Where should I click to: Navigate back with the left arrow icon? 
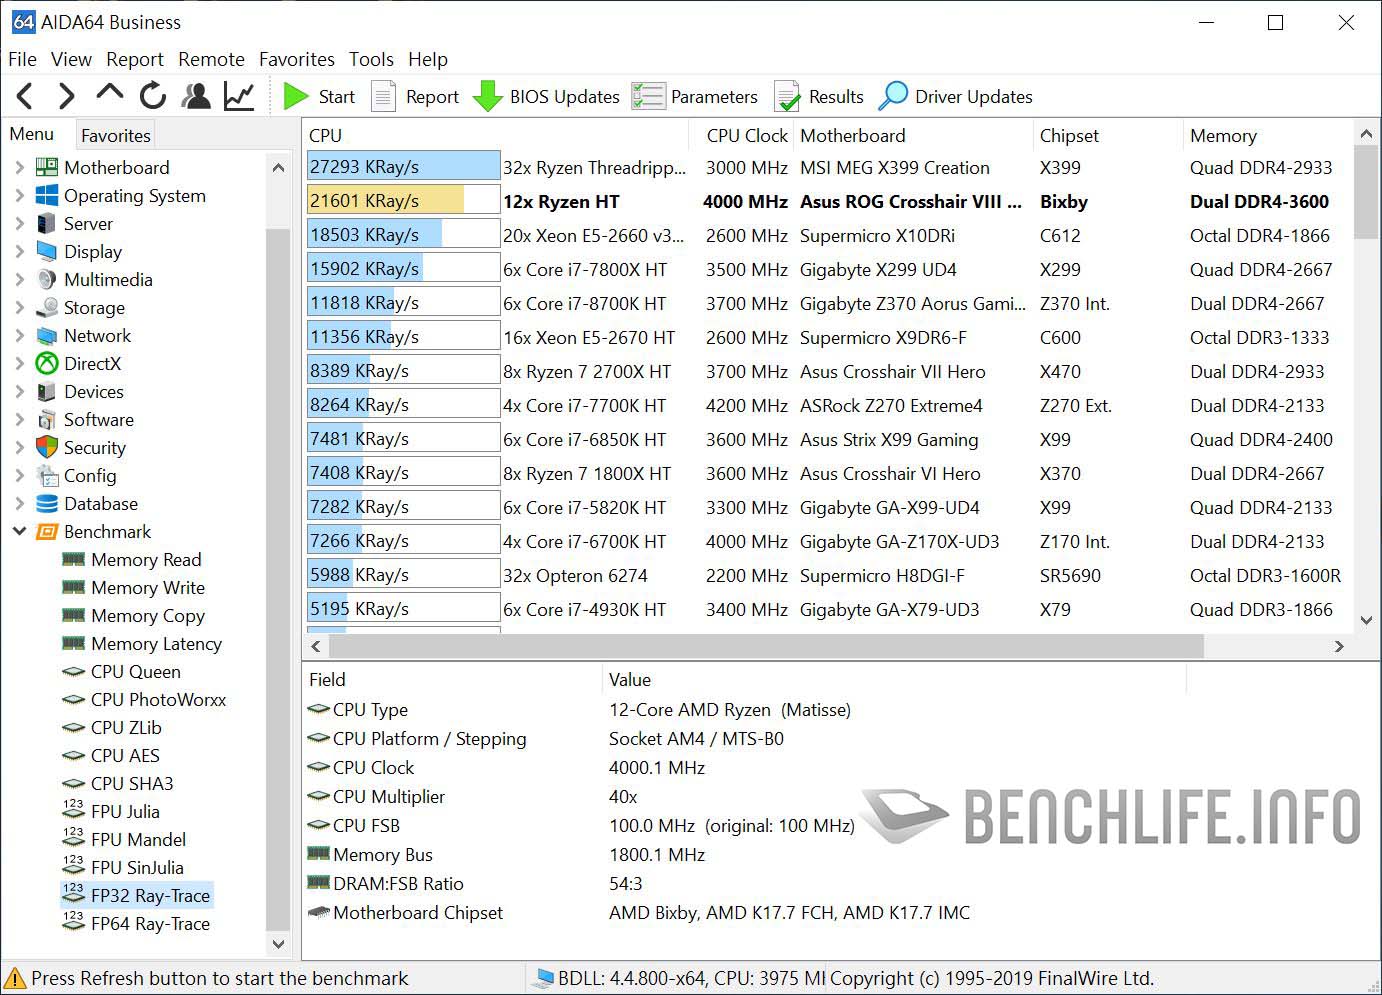[x=24, y=96]
